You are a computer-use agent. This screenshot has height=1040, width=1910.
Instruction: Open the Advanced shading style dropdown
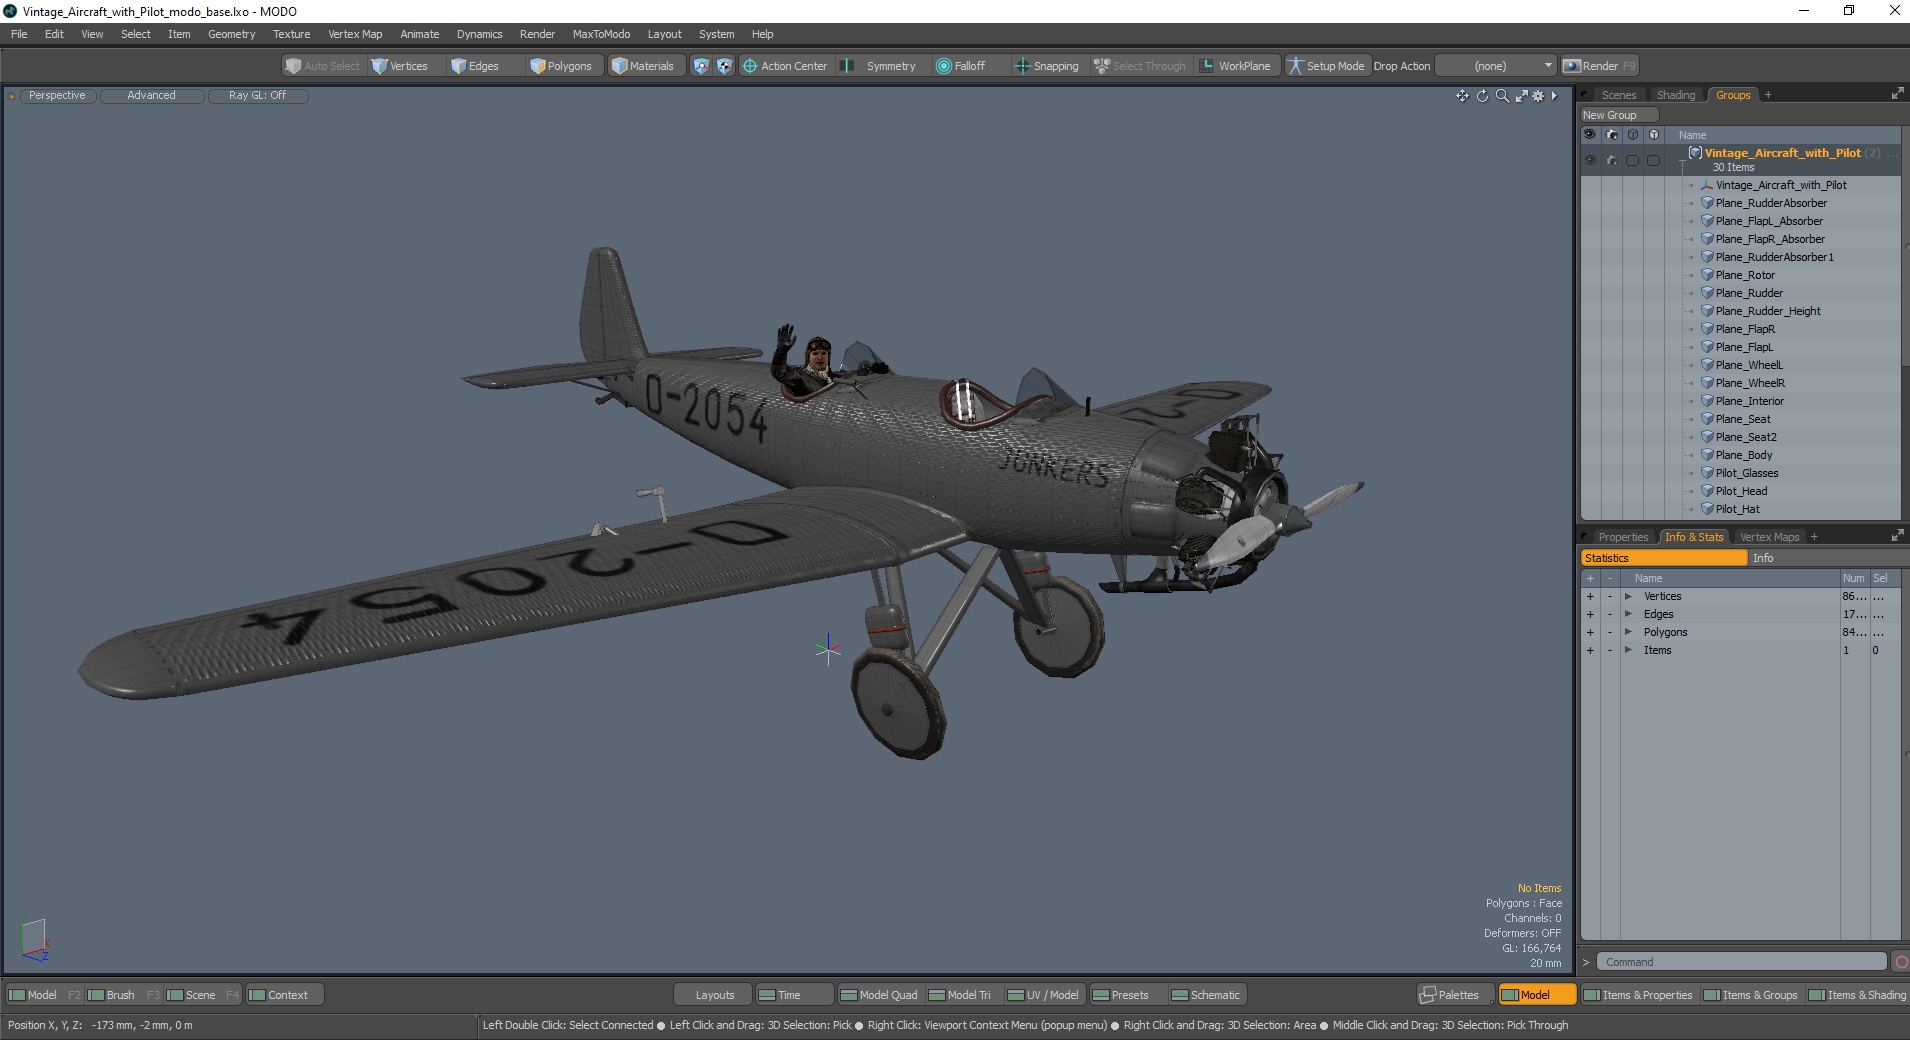pos(151,96)
